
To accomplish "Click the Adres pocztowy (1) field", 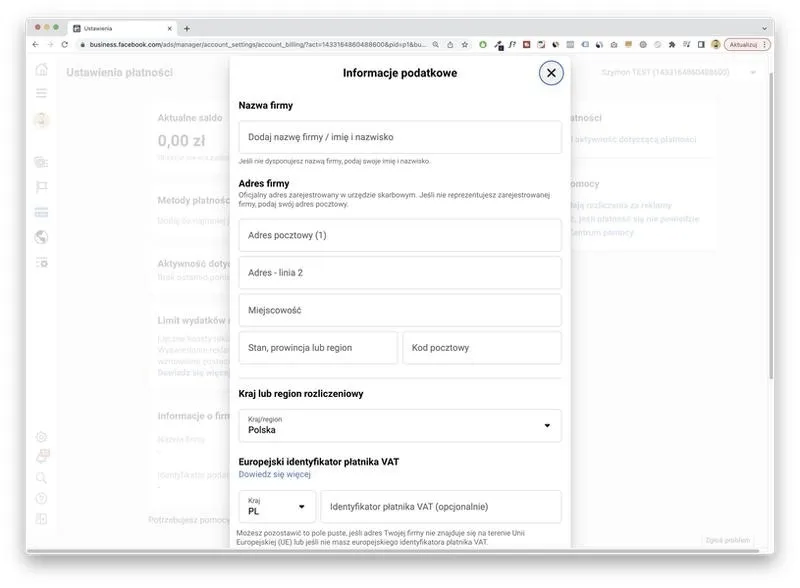I will point(399,235).
